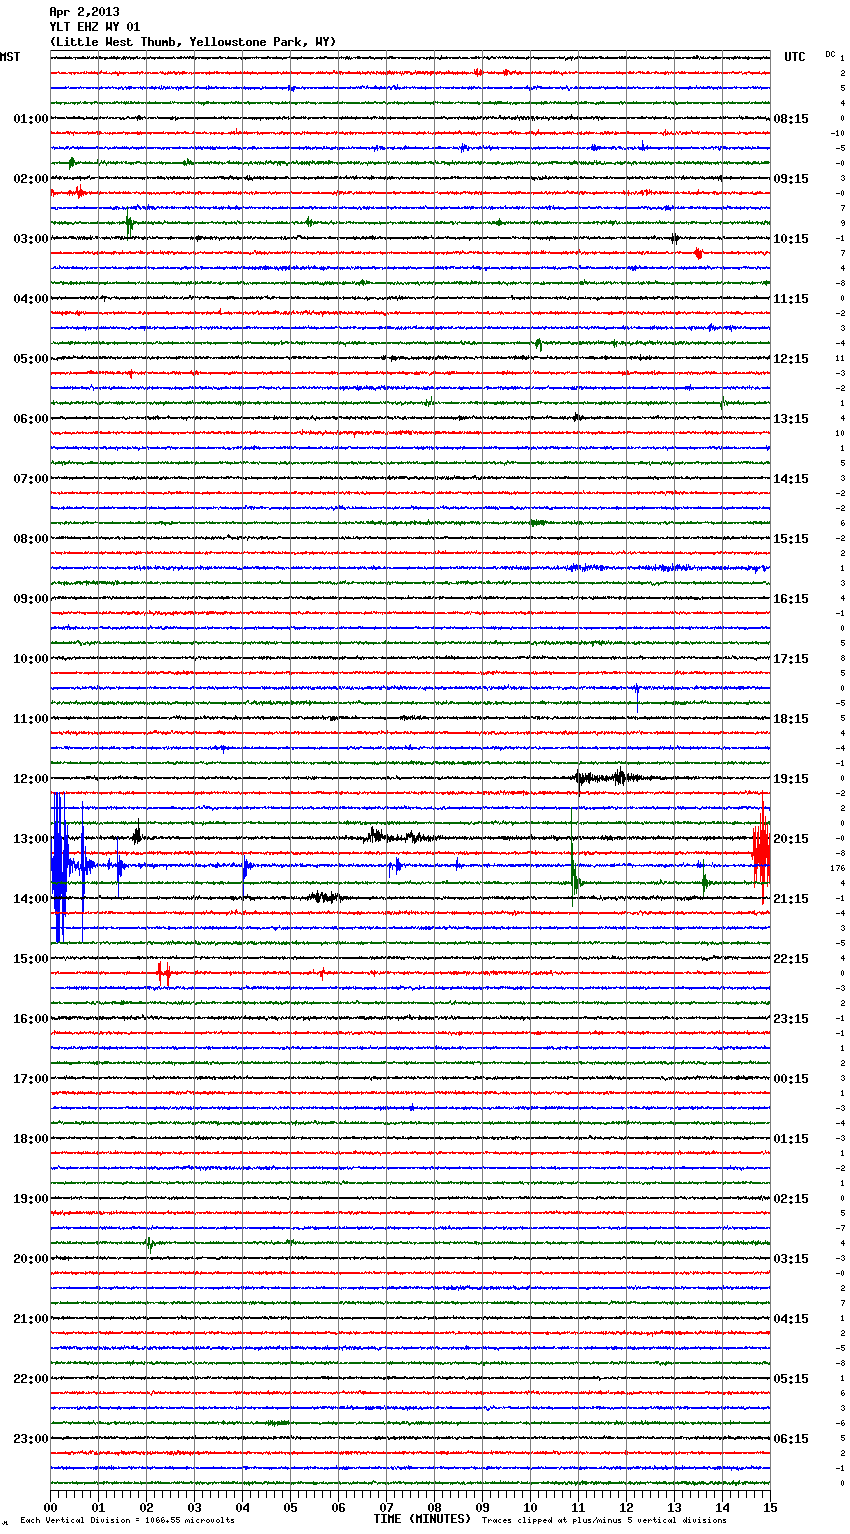The height and width of the screenshot is (1534, 850).
Task: Click the '00:15' UTC time label
Action: click(791, 1079)
